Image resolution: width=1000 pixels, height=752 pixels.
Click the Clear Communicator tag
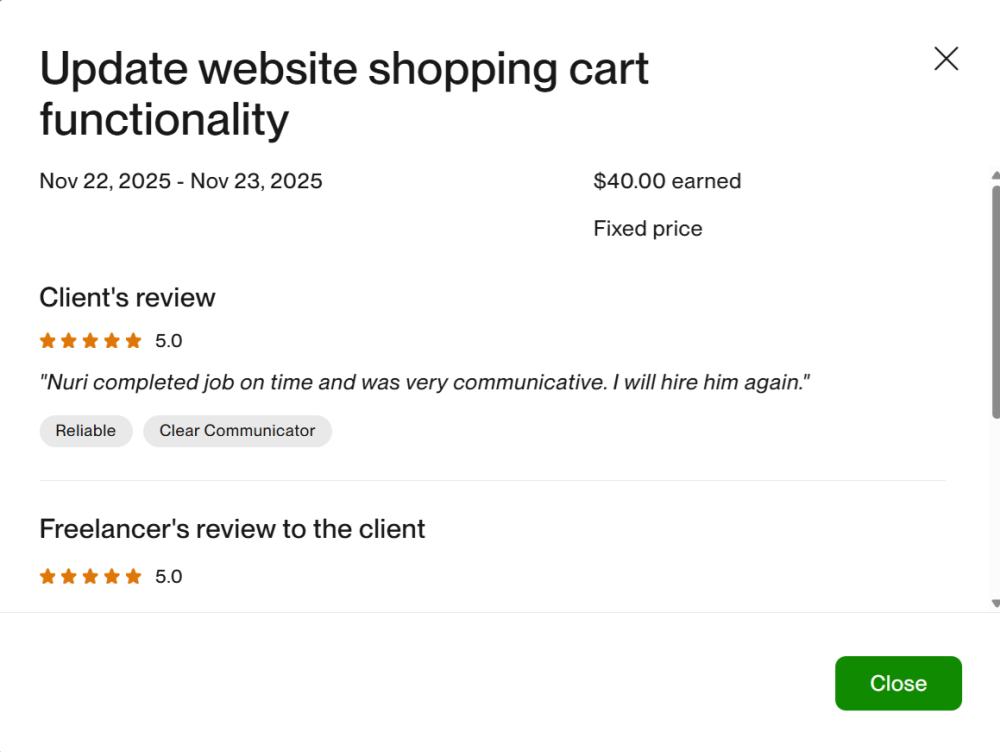237,431
